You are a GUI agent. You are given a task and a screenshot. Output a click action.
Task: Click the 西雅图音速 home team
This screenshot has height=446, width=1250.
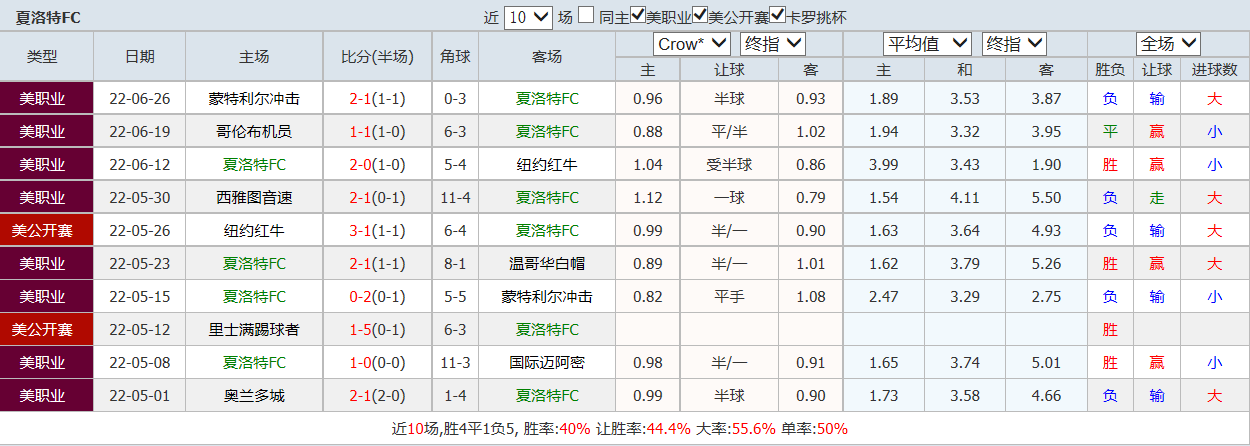[x=254, y=198]
